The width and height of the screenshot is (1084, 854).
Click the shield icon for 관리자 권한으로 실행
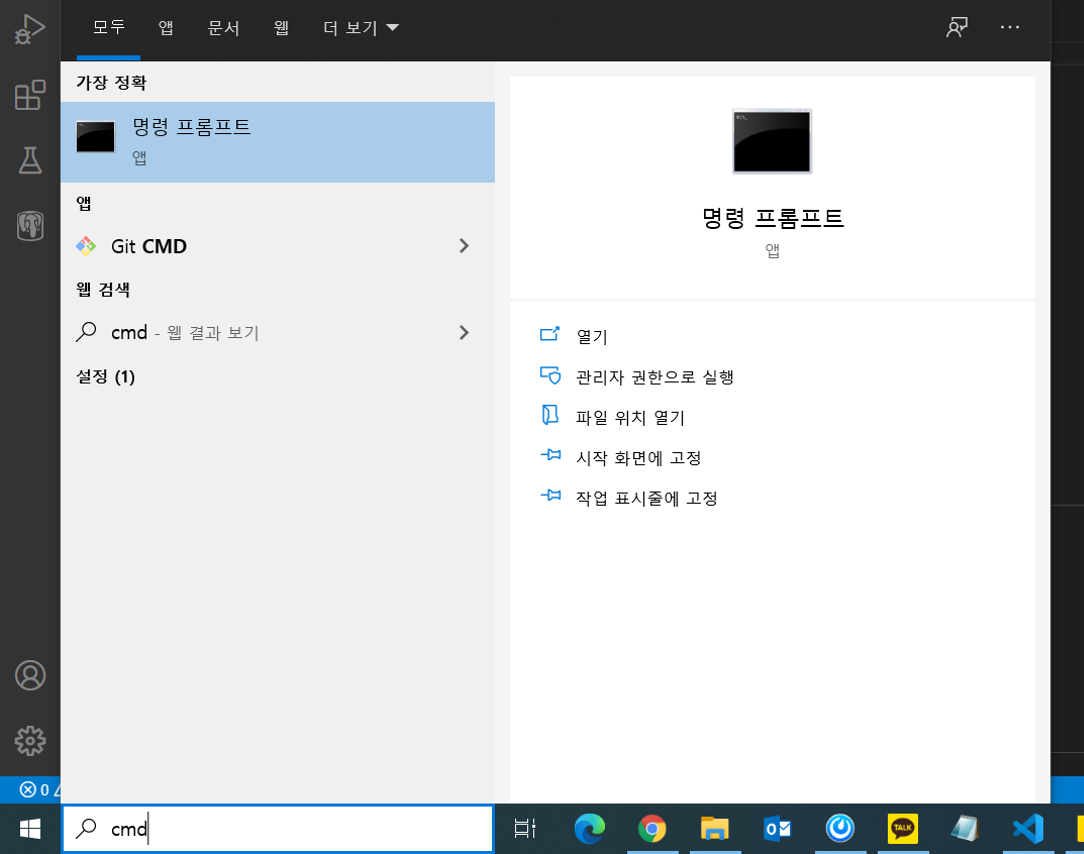point(550,375)
